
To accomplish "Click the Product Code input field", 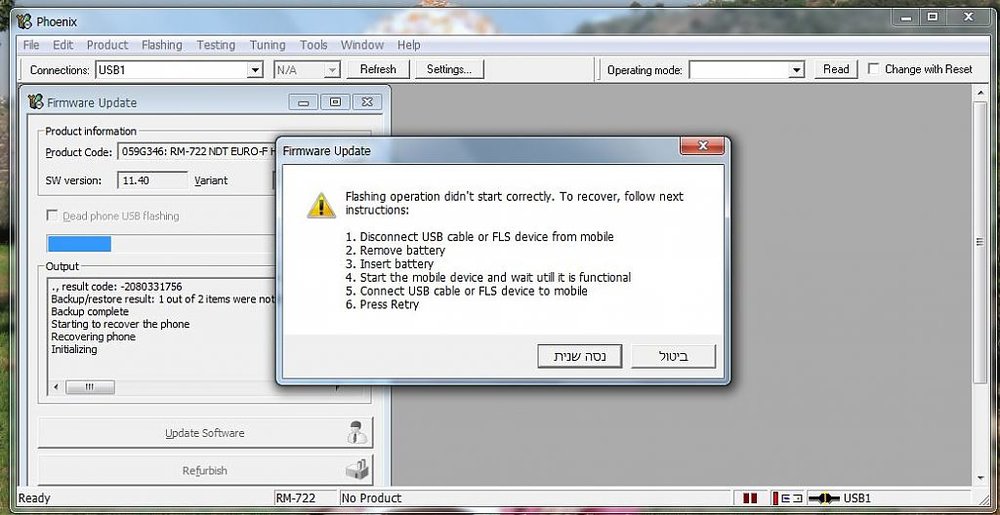I will [198, 152].
